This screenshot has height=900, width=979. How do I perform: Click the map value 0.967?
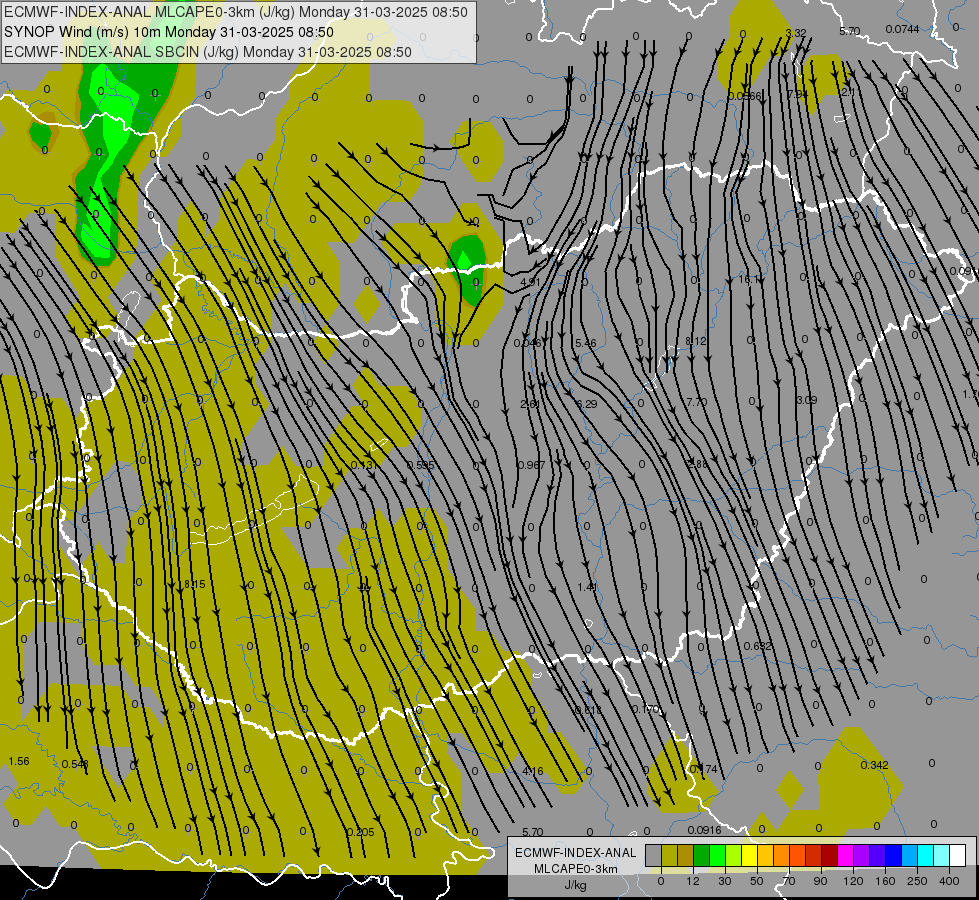(x=531, y=465)
